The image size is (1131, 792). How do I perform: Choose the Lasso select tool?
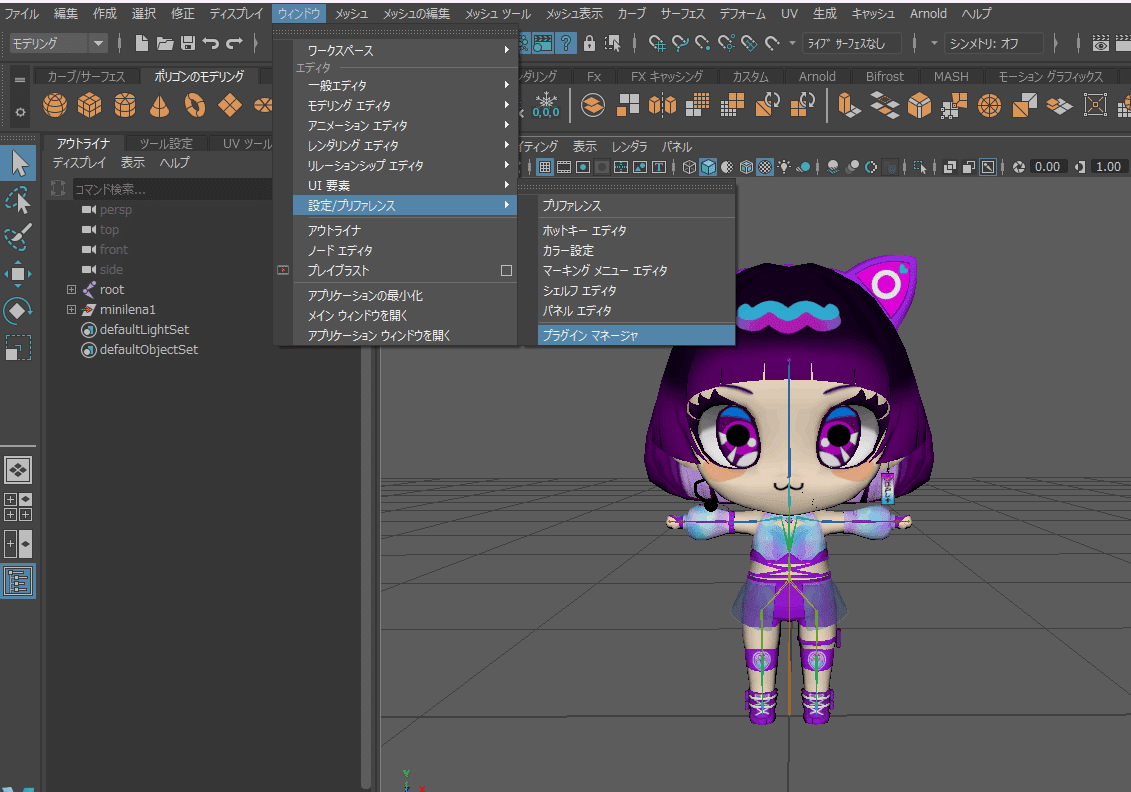click(x=19, y=201)
